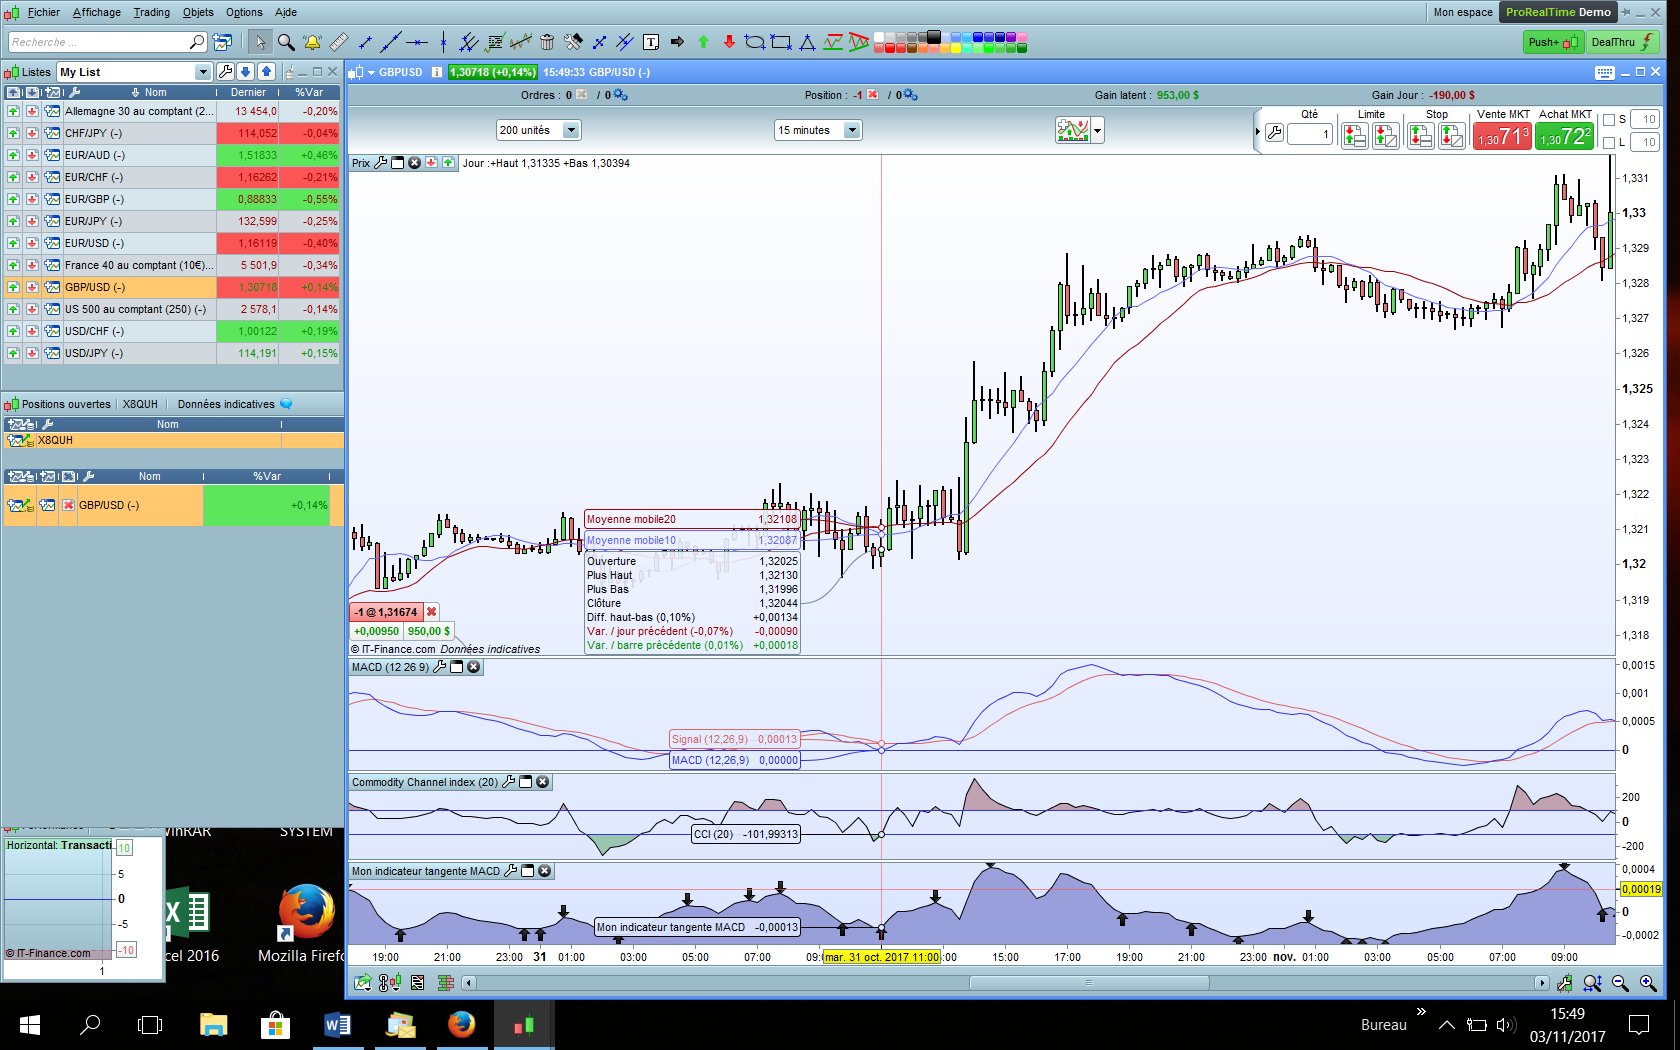Open the Fichier menu
The width and height of the screenshot is (1680, 1050).
[x=44, y=12]
